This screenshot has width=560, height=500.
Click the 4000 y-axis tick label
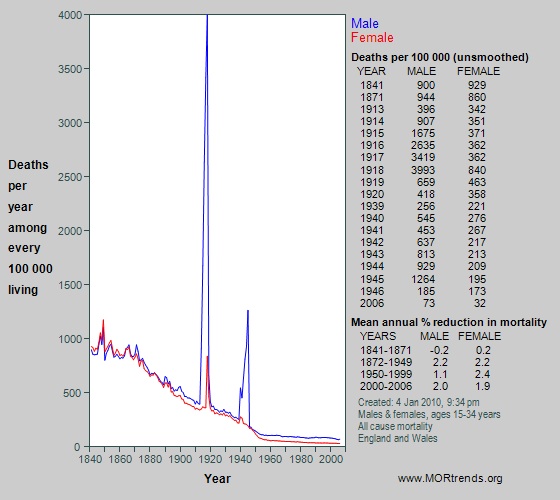[x=70, y=15]
